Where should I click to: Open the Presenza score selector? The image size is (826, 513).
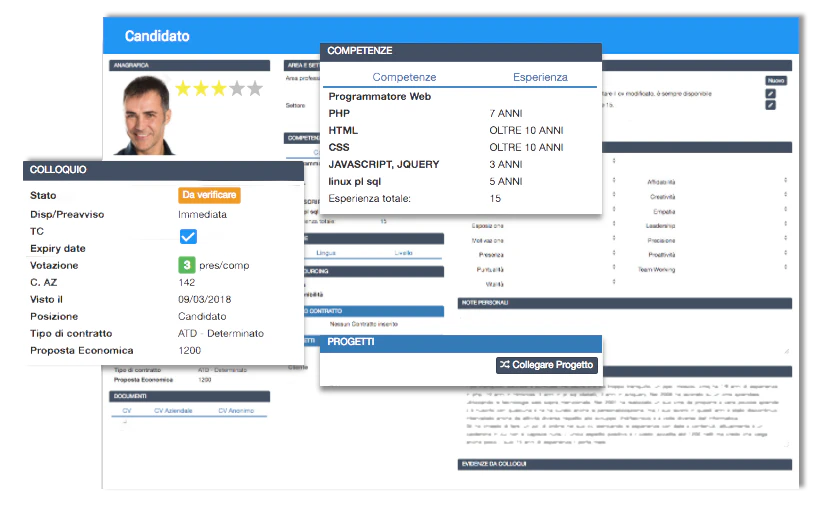coord(614,253)
